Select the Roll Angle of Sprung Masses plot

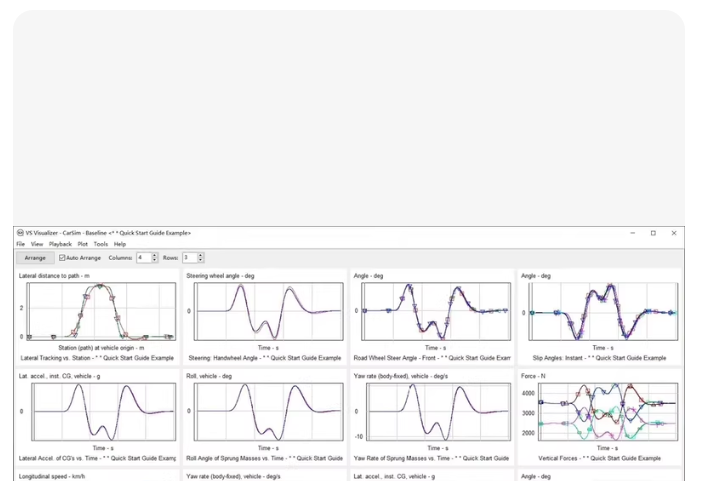(269, 412)
